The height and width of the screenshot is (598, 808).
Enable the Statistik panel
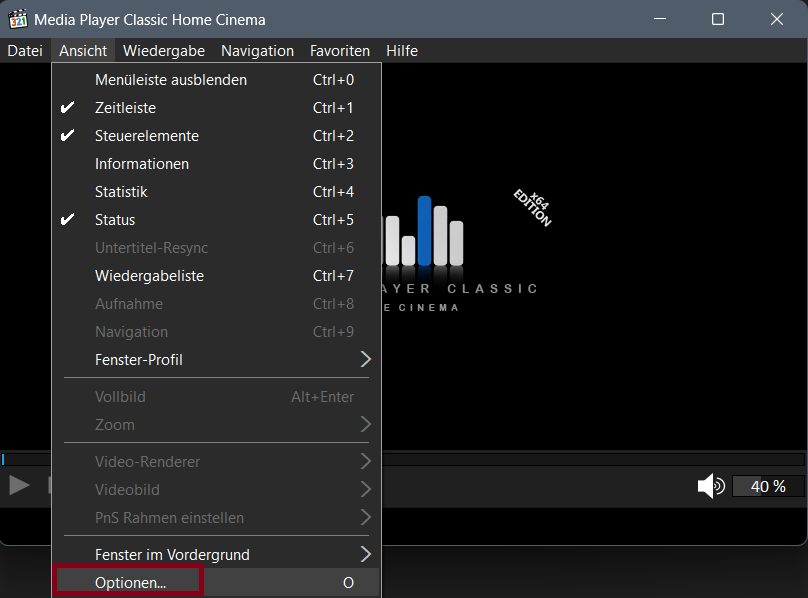pos(216,192)
